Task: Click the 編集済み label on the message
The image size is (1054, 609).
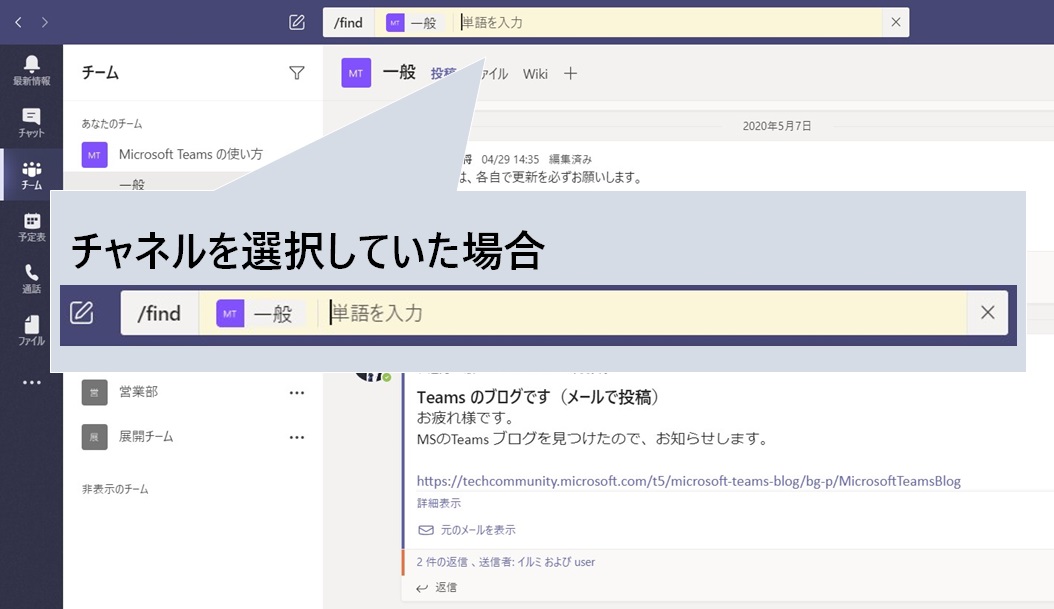Action: point(570,160)
